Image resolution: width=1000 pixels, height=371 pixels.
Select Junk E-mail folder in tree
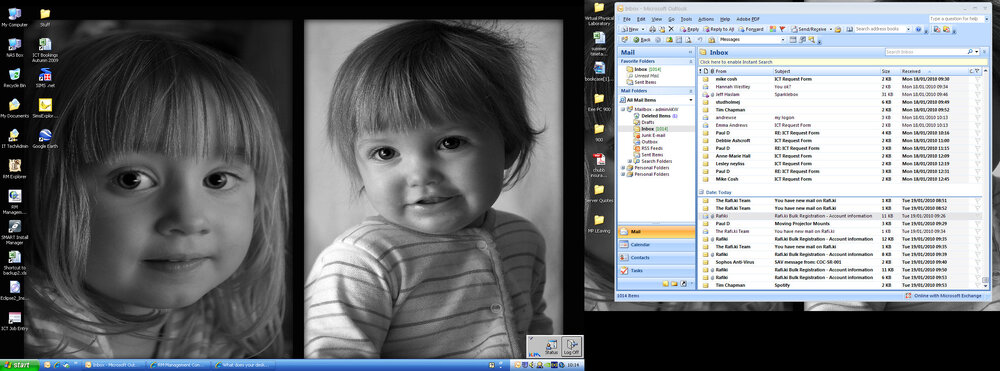point(653,135)
